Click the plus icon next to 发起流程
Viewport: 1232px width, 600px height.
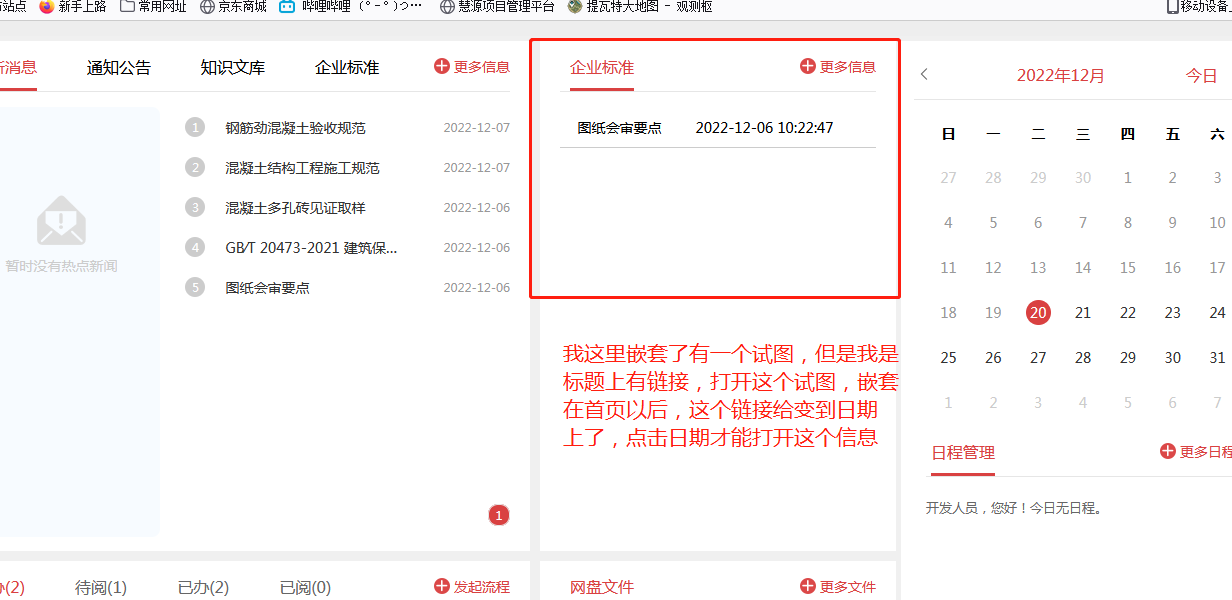[440, 588]
